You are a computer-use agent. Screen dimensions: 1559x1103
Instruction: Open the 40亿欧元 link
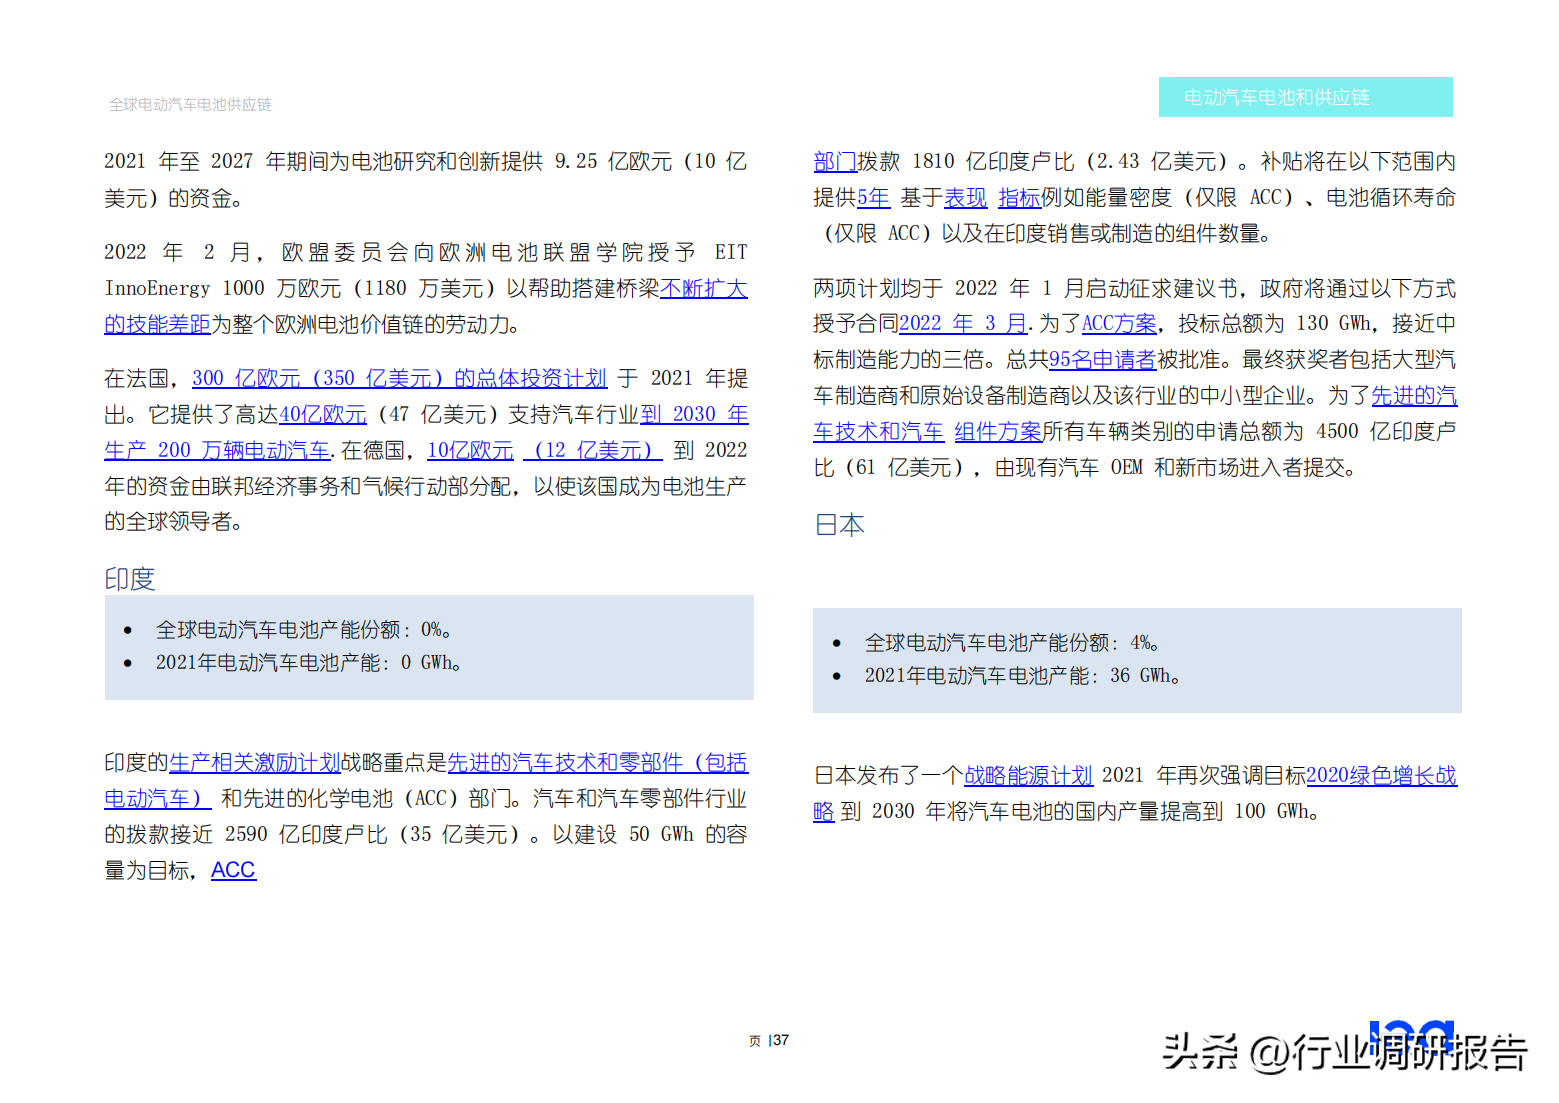[x=323, y=415]
